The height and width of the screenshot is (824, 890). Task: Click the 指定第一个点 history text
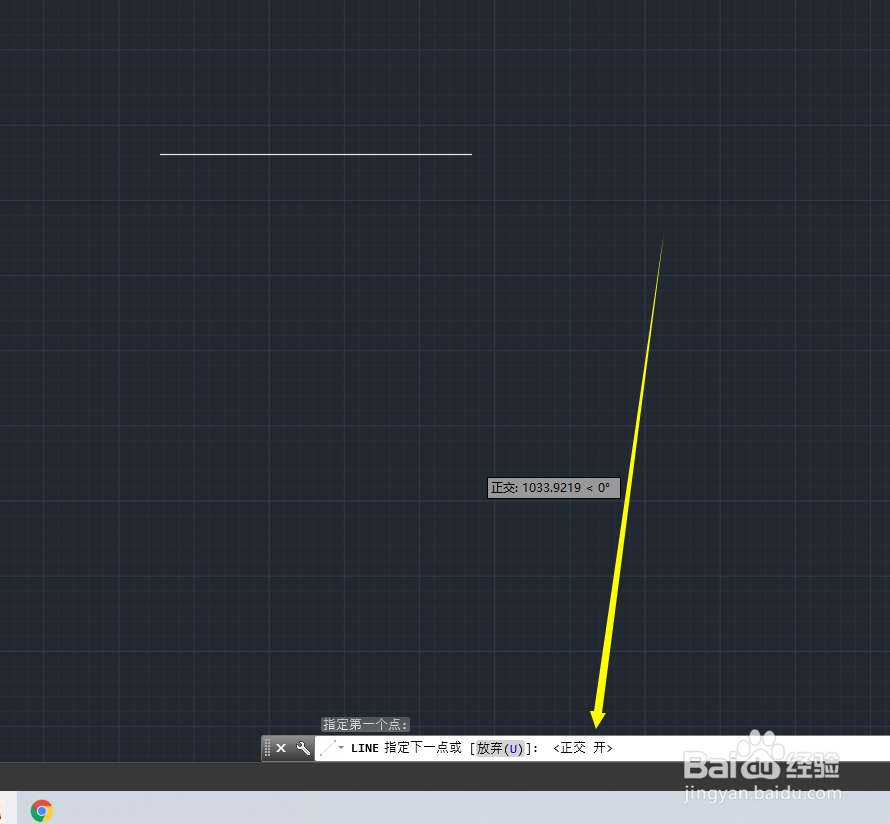[x=365, y=725]
